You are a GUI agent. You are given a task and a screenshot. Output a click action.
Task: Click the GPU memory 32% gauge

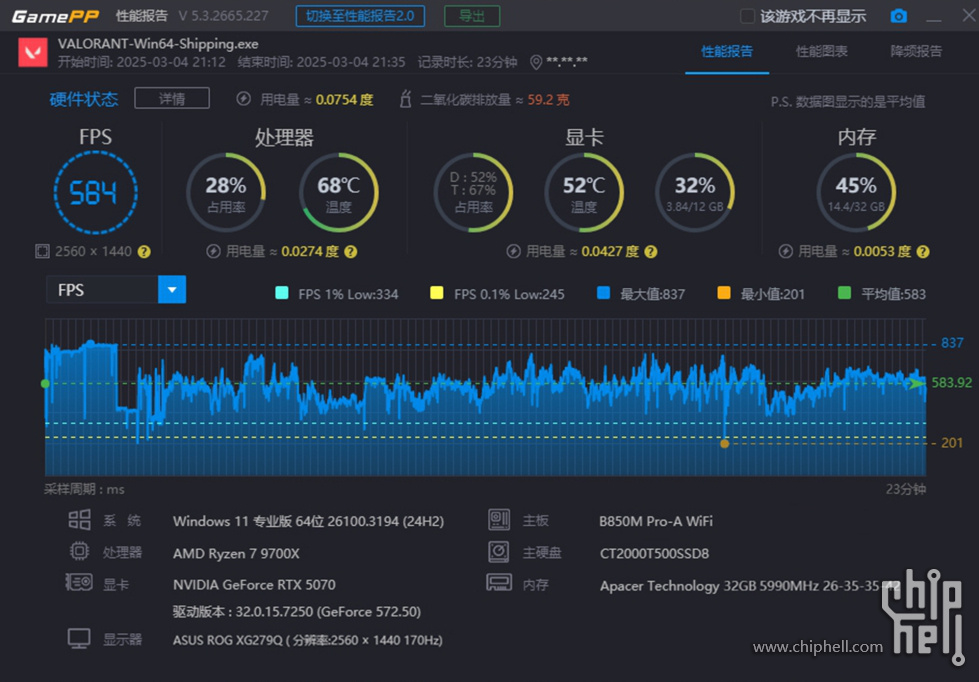[x=694, y=192]
